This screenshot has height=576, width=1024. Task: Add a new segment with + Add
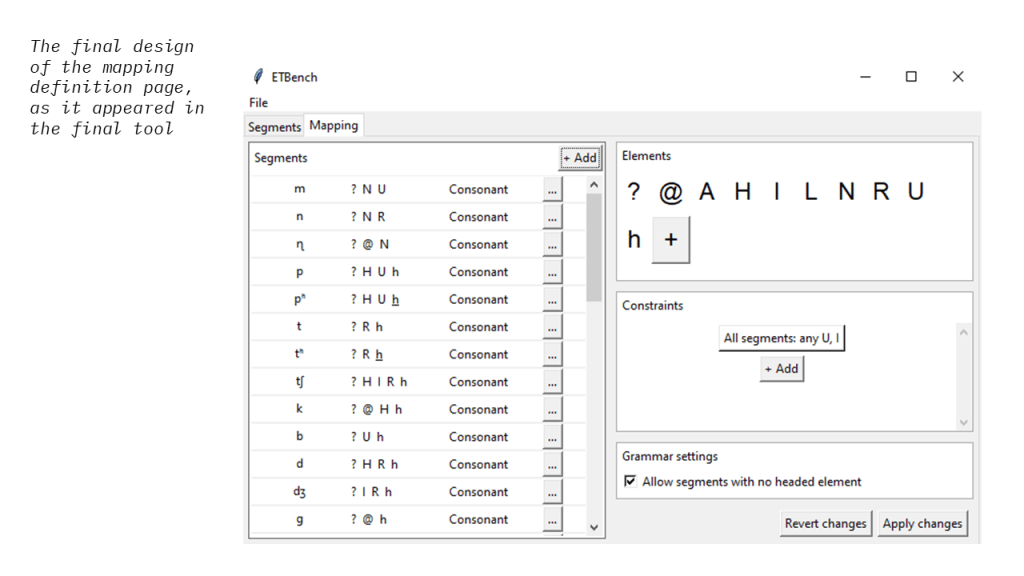pyautogui.click(x=579, y=158)
